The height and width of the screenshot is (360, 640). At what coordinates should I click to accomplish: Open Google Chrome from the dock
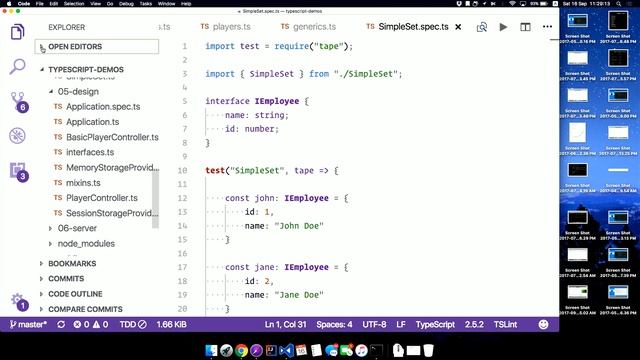pyautogui.click(x=241, y=350)
